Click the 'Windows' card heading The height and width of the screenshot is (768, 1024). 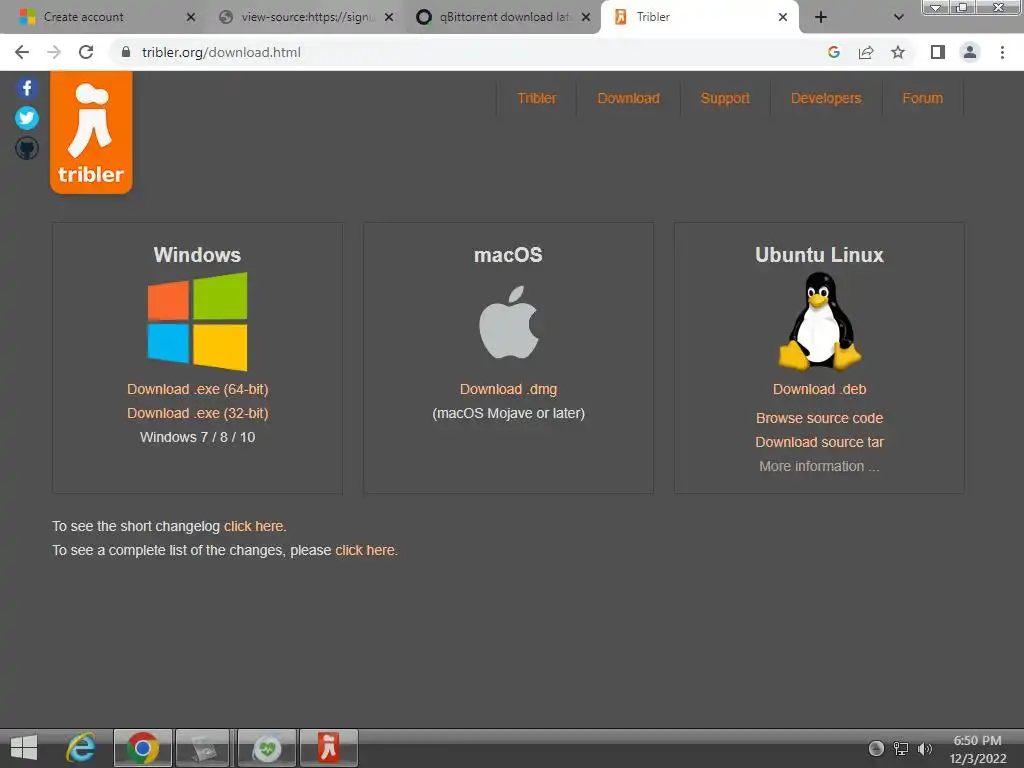coord(197,255)
